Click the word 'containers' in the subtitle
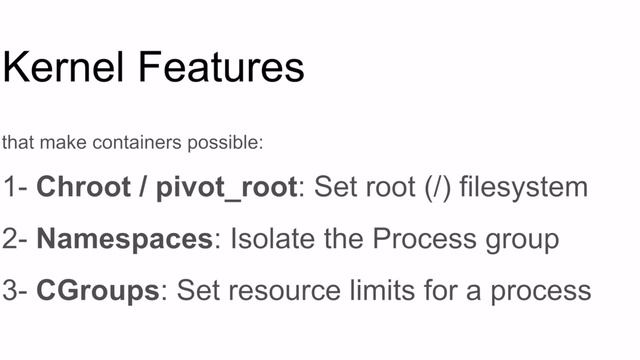Image resolution: width=640 pixels, height=360 pixels. [137, 142]
